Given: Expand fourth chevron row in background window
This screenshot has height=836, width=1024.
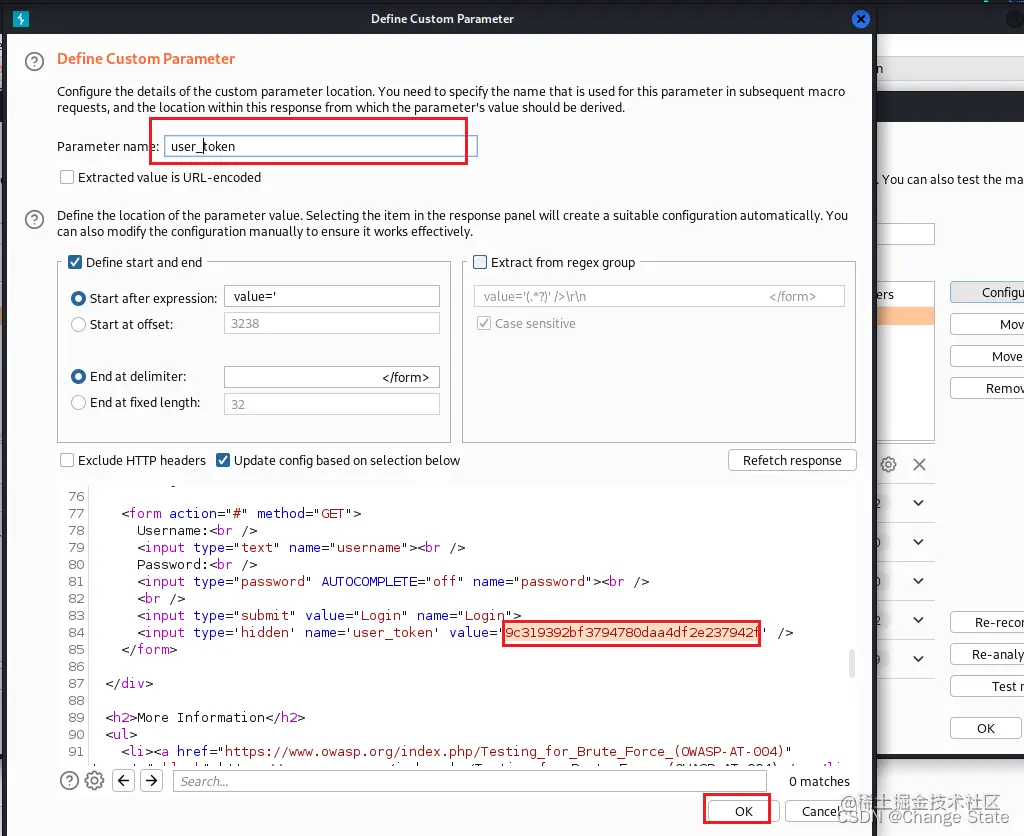Looking at the screenshot, I should click(918, 620).
